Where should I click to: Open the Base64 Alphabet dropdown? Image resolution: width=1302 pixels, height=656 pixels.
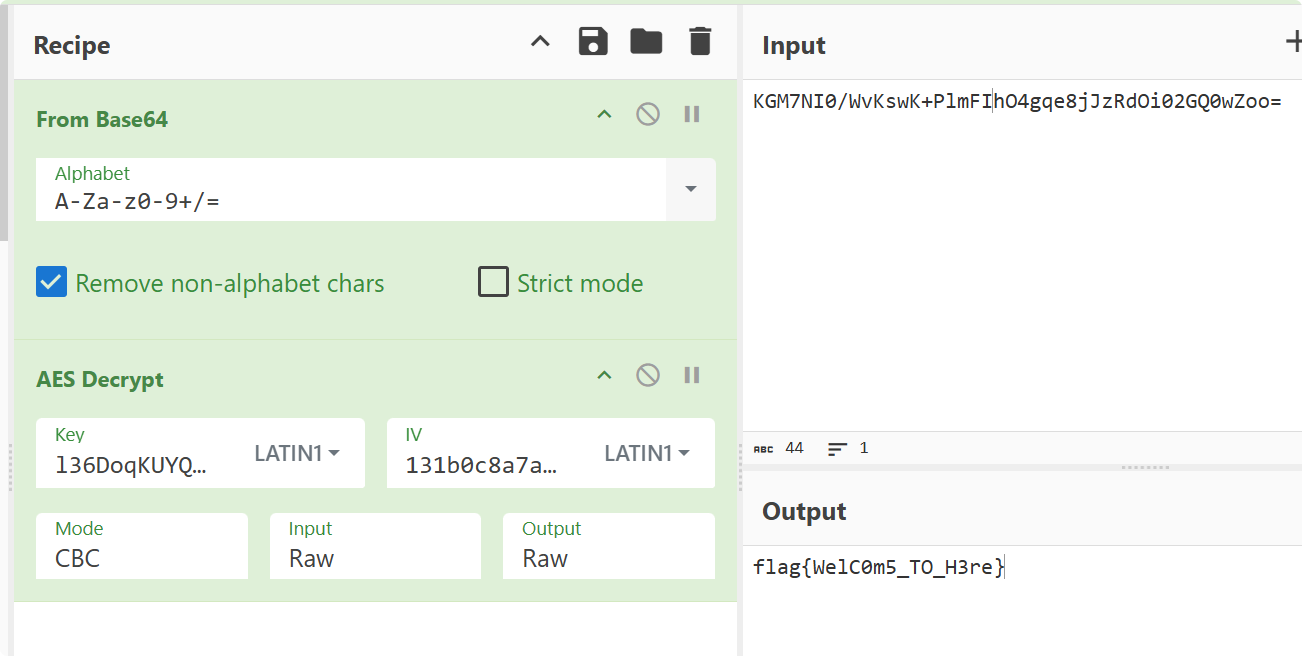pos(690,189)
